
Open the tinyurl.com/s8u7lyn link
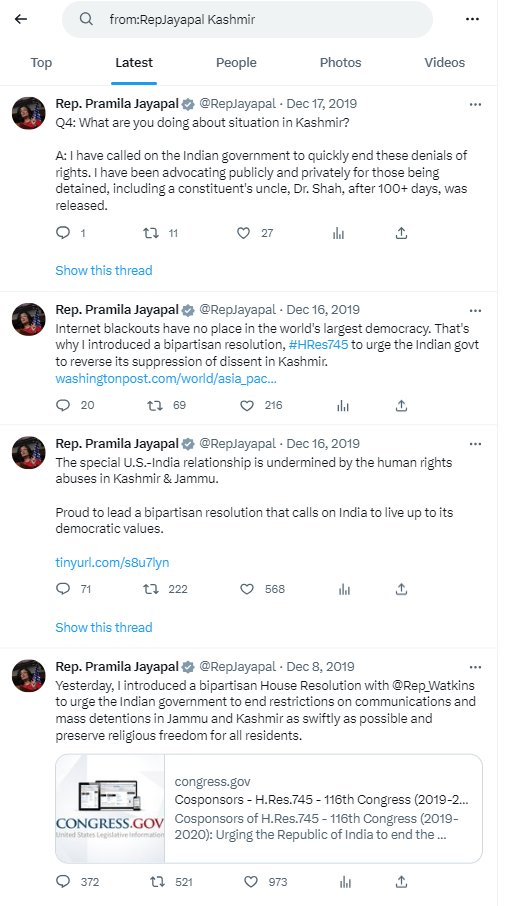coord(112,562)
